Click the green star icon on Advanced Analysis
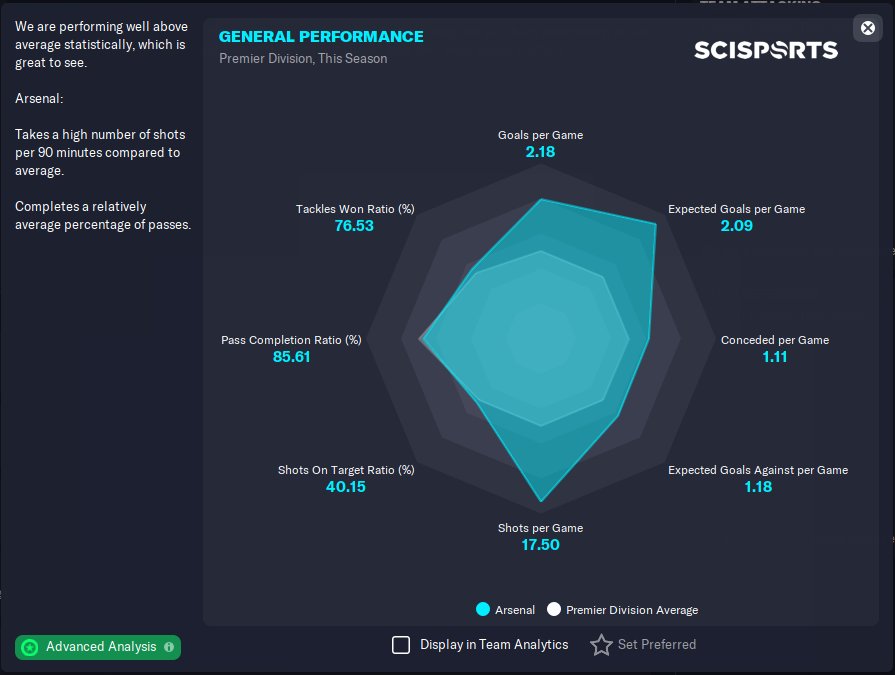The width and height of the screenshot is (895, 675). pos(30,647)
